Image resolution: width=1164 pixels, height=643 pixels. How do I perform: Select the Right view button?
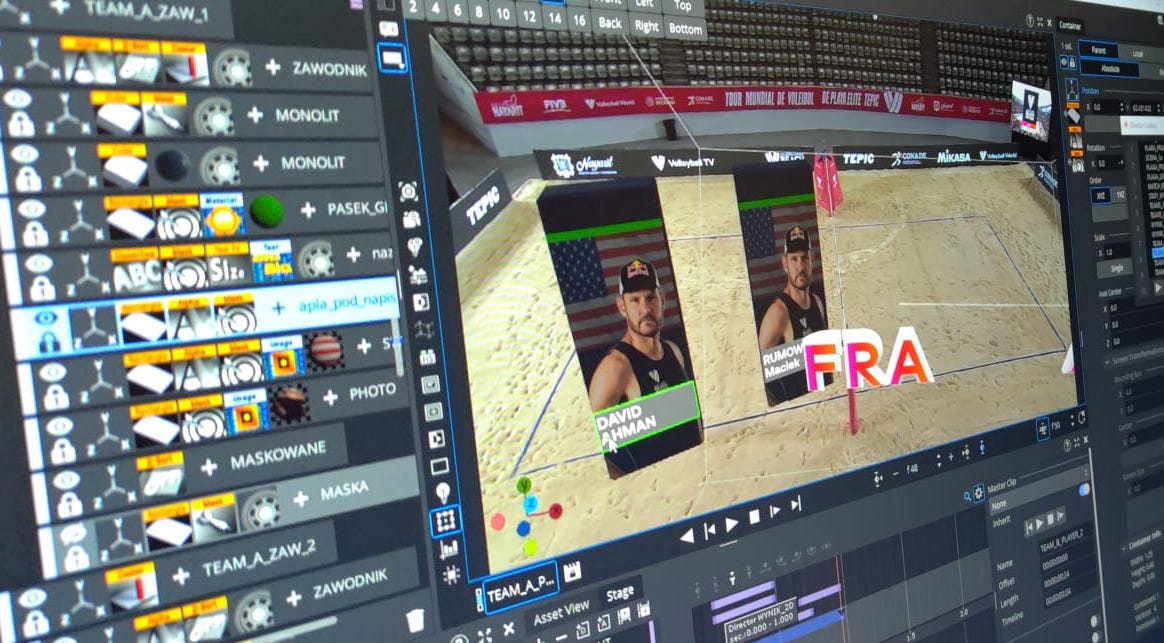coord(646,26)
